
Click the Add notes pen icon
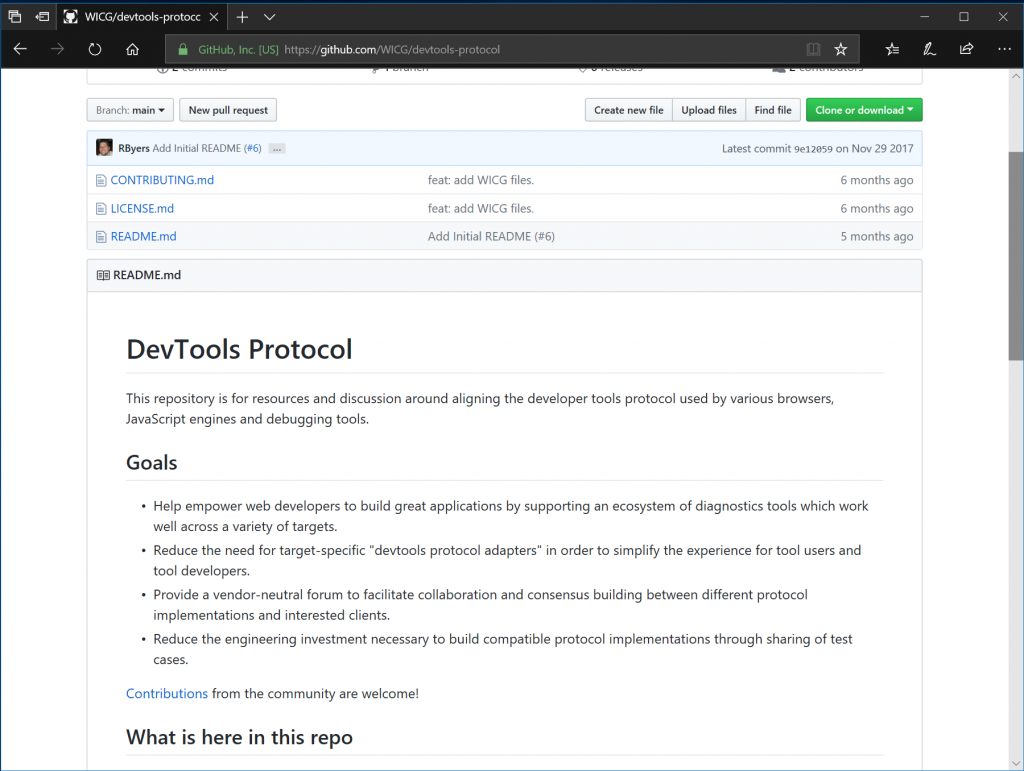[x=929, y=49]
